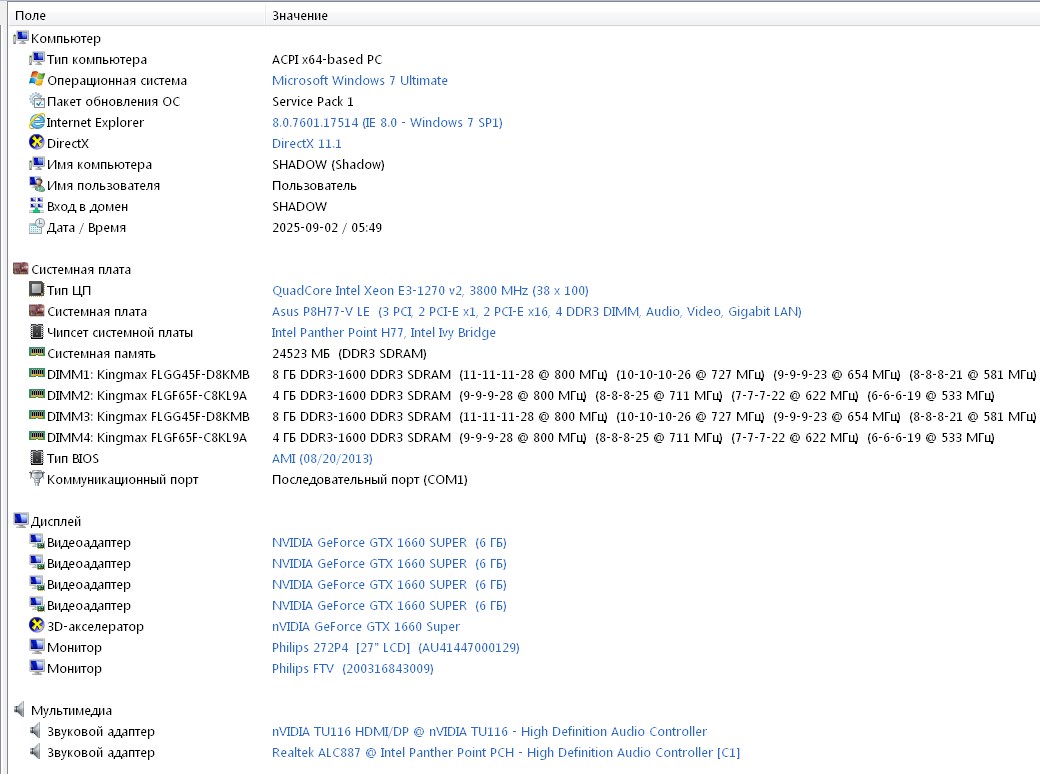Click the Значение column header
Screen dimensions: 1040x774
click(x=653, y=15)
